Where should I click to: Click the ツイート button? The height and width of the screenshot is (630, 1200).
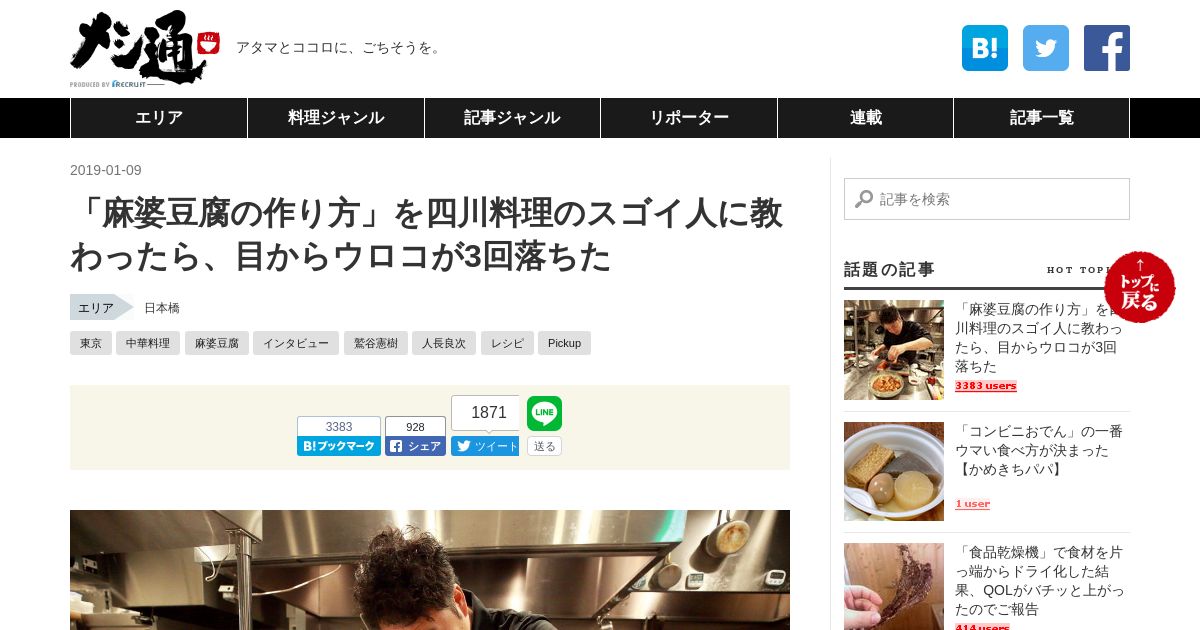(x=485, y=446)
